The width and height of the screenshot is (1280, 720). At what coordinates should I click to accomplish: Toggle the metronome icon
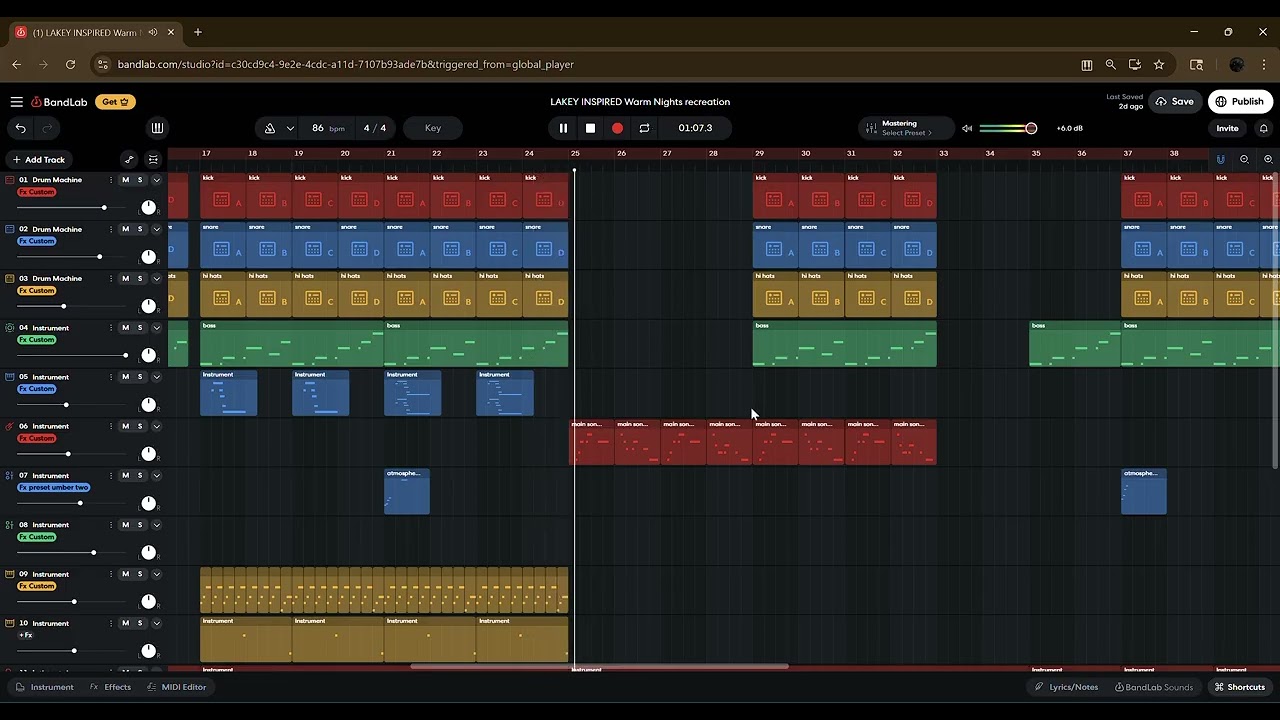[x=269, y=128]
